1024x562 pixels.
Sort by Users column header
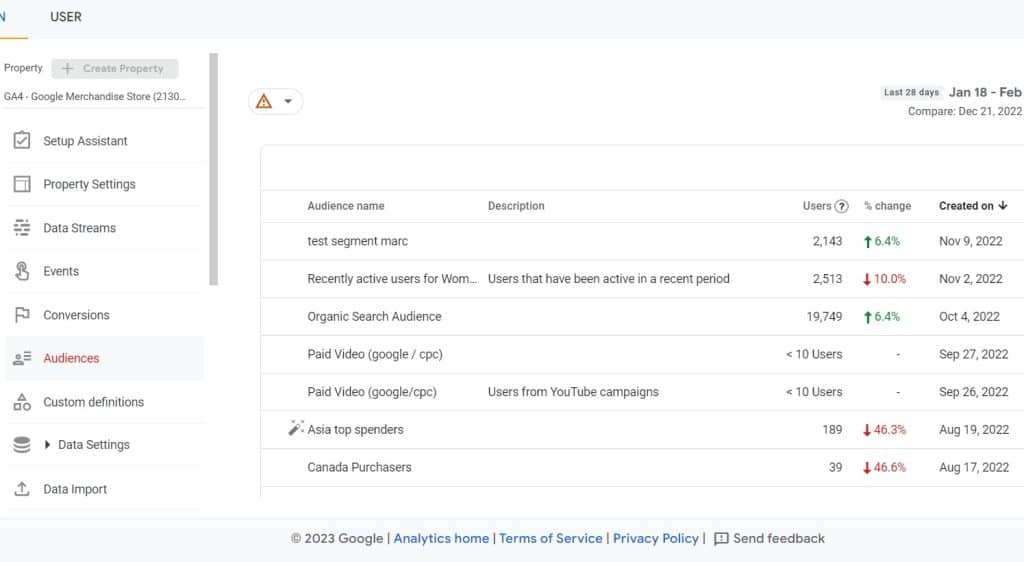coord(817,206)
